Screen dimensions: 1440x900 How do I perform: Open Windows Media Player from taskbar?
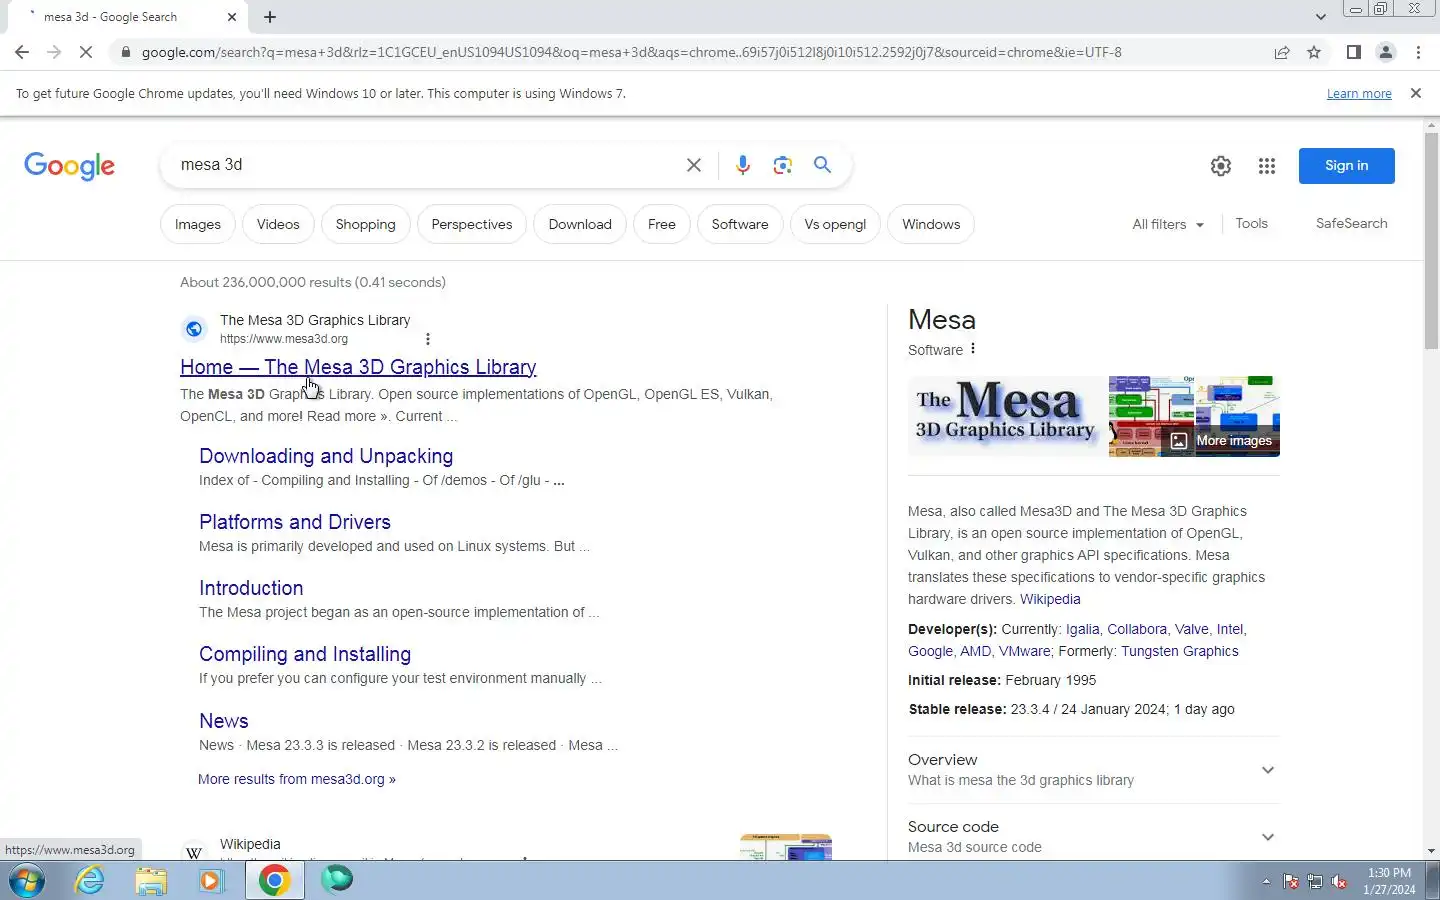tap(211, 880)
